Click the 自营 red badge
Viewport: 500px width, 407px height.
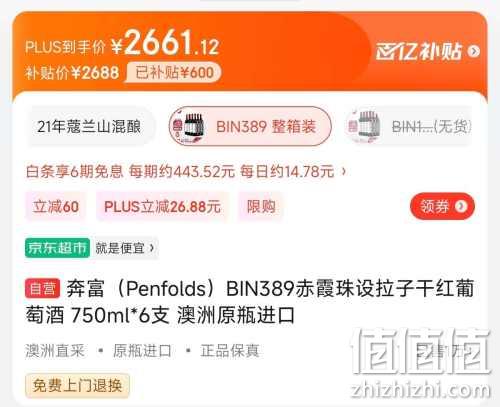click(x=42, y=288)
